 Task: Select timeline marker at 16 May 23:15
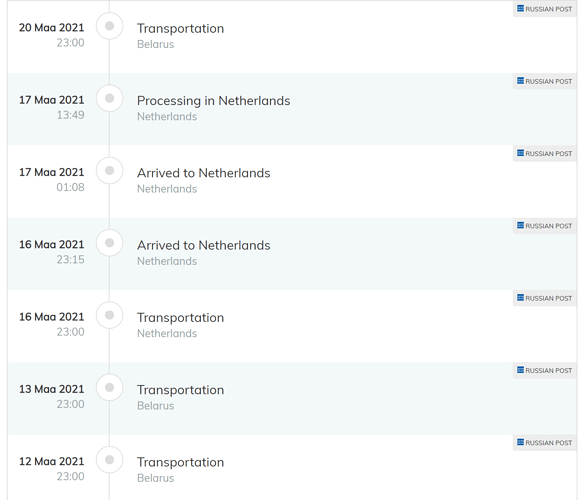109,243
